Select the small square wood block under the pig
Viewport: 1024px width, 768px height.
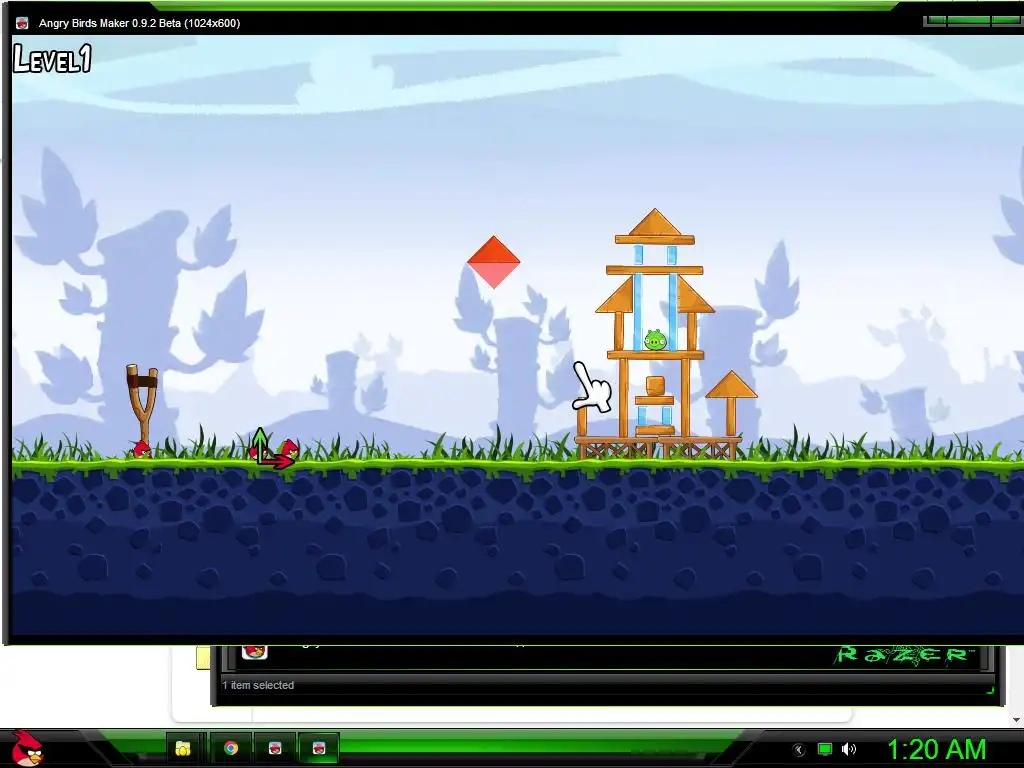[x=655, y=385]
